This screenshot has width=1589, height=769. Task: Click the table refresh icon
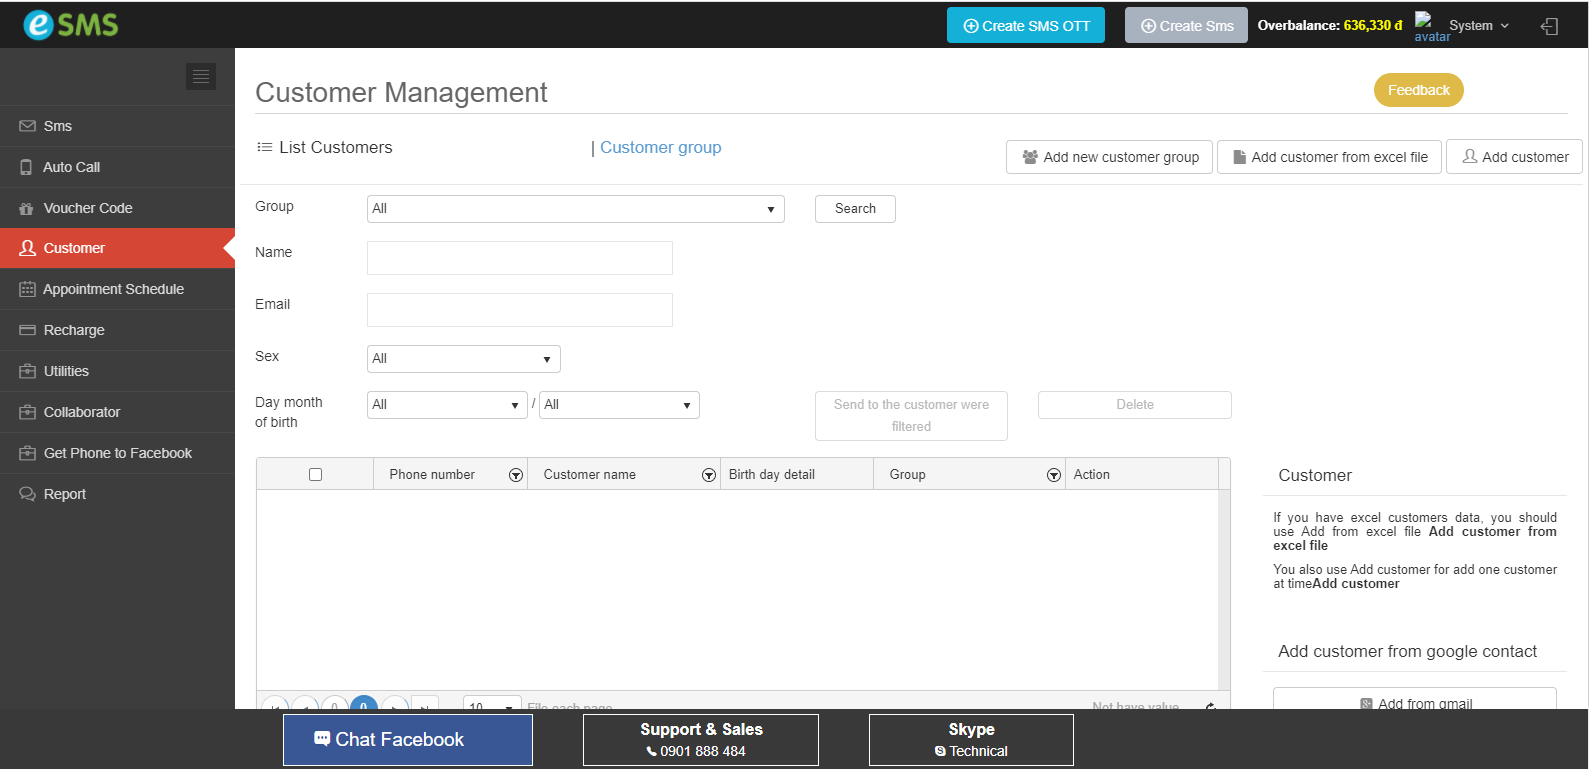tap(1210, 706)
